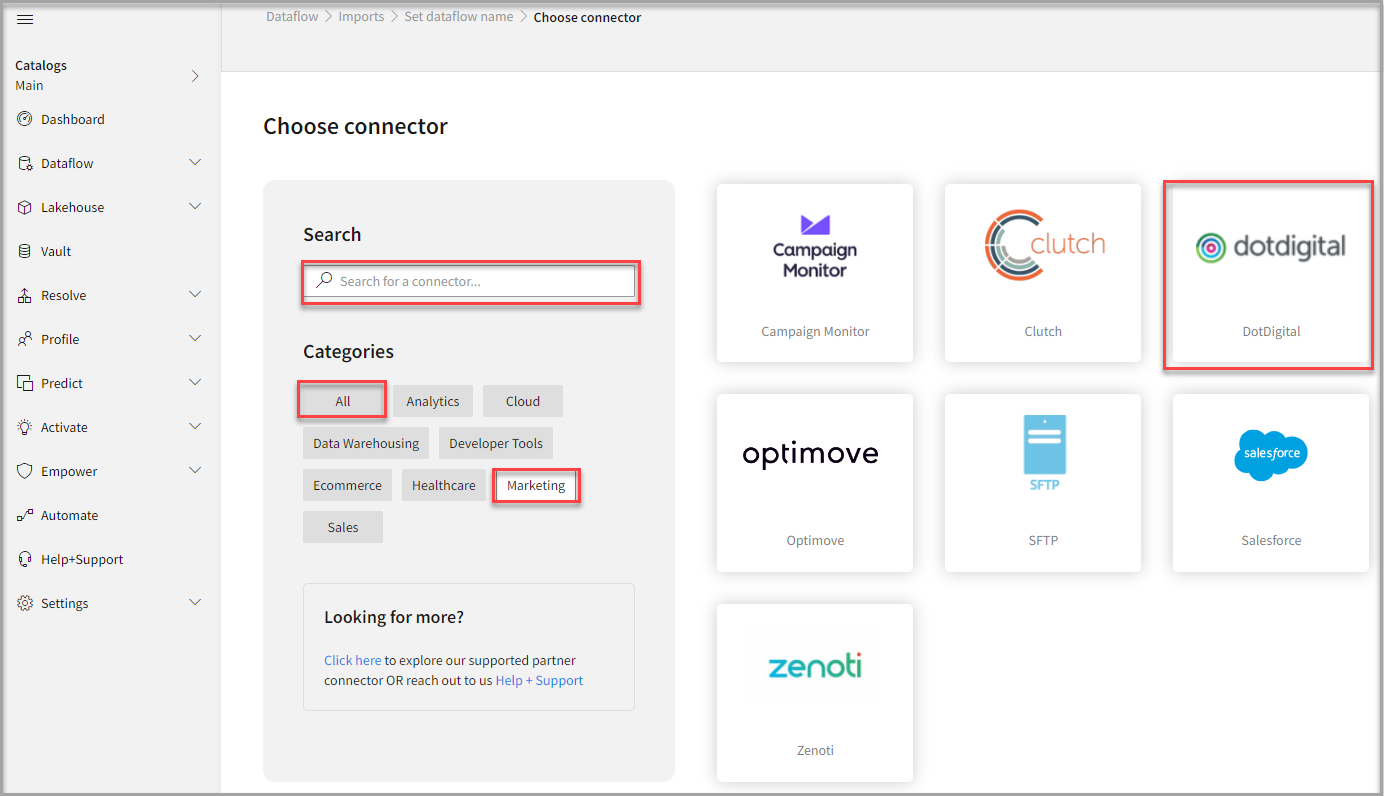Click the 'SFTP' card caption below the icon
This screenshot has width=1384, height=796.
1043,540
